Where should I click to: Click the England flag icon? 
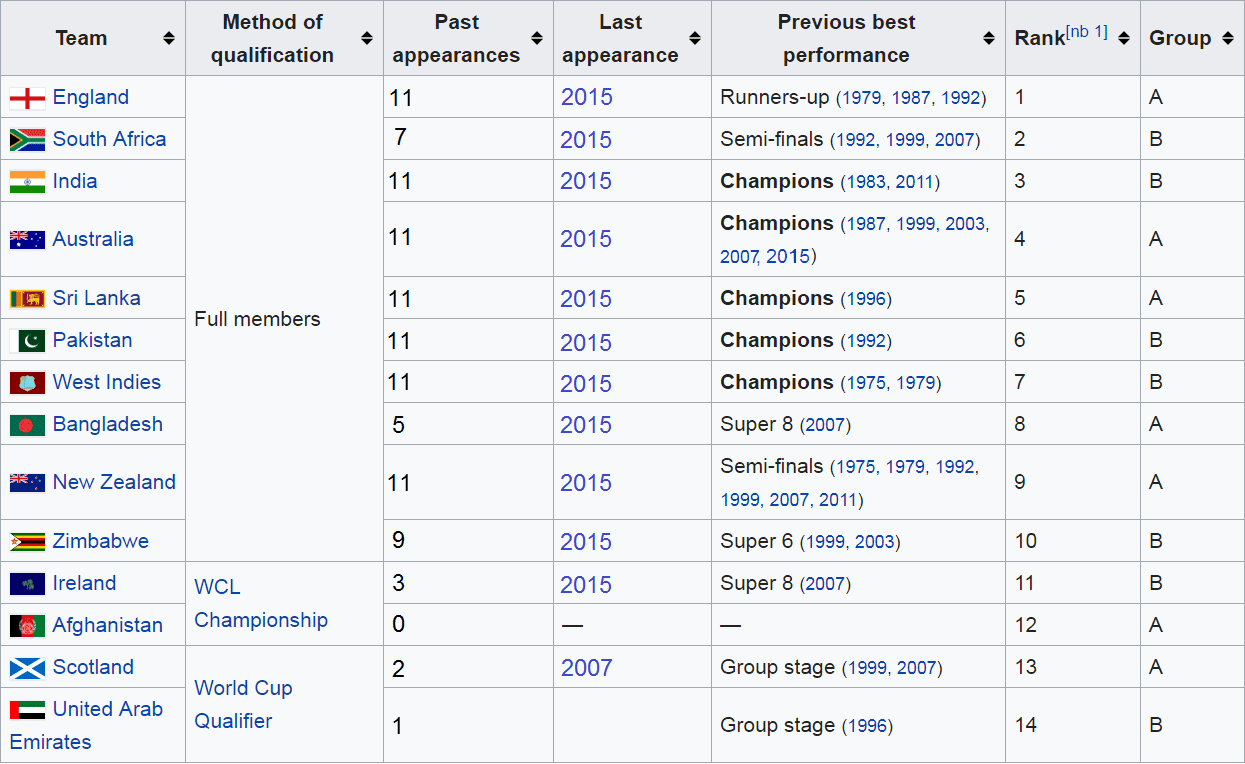[x=27, y=98]
